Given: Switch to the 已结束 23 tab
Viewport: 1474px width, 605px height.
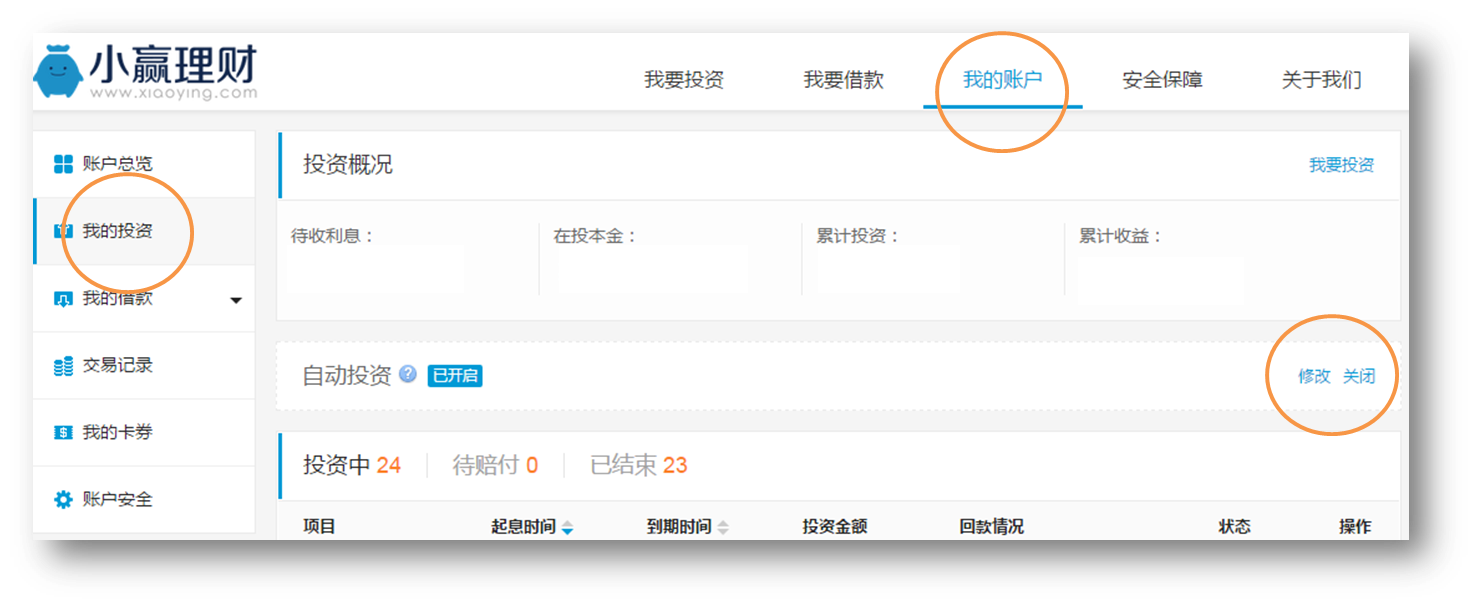Looking at the screenshot, I should pyautogui.click(x=639, y=465).
